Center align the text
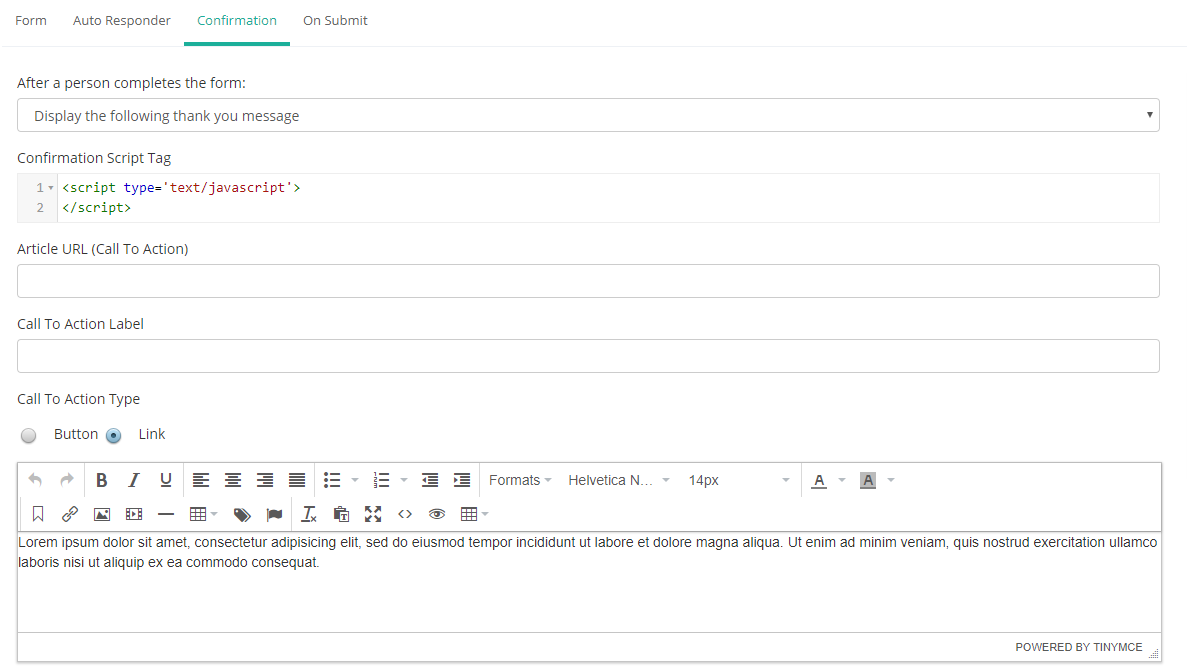This screenshot has height=671, width=1187. click(x=233, y=480)
